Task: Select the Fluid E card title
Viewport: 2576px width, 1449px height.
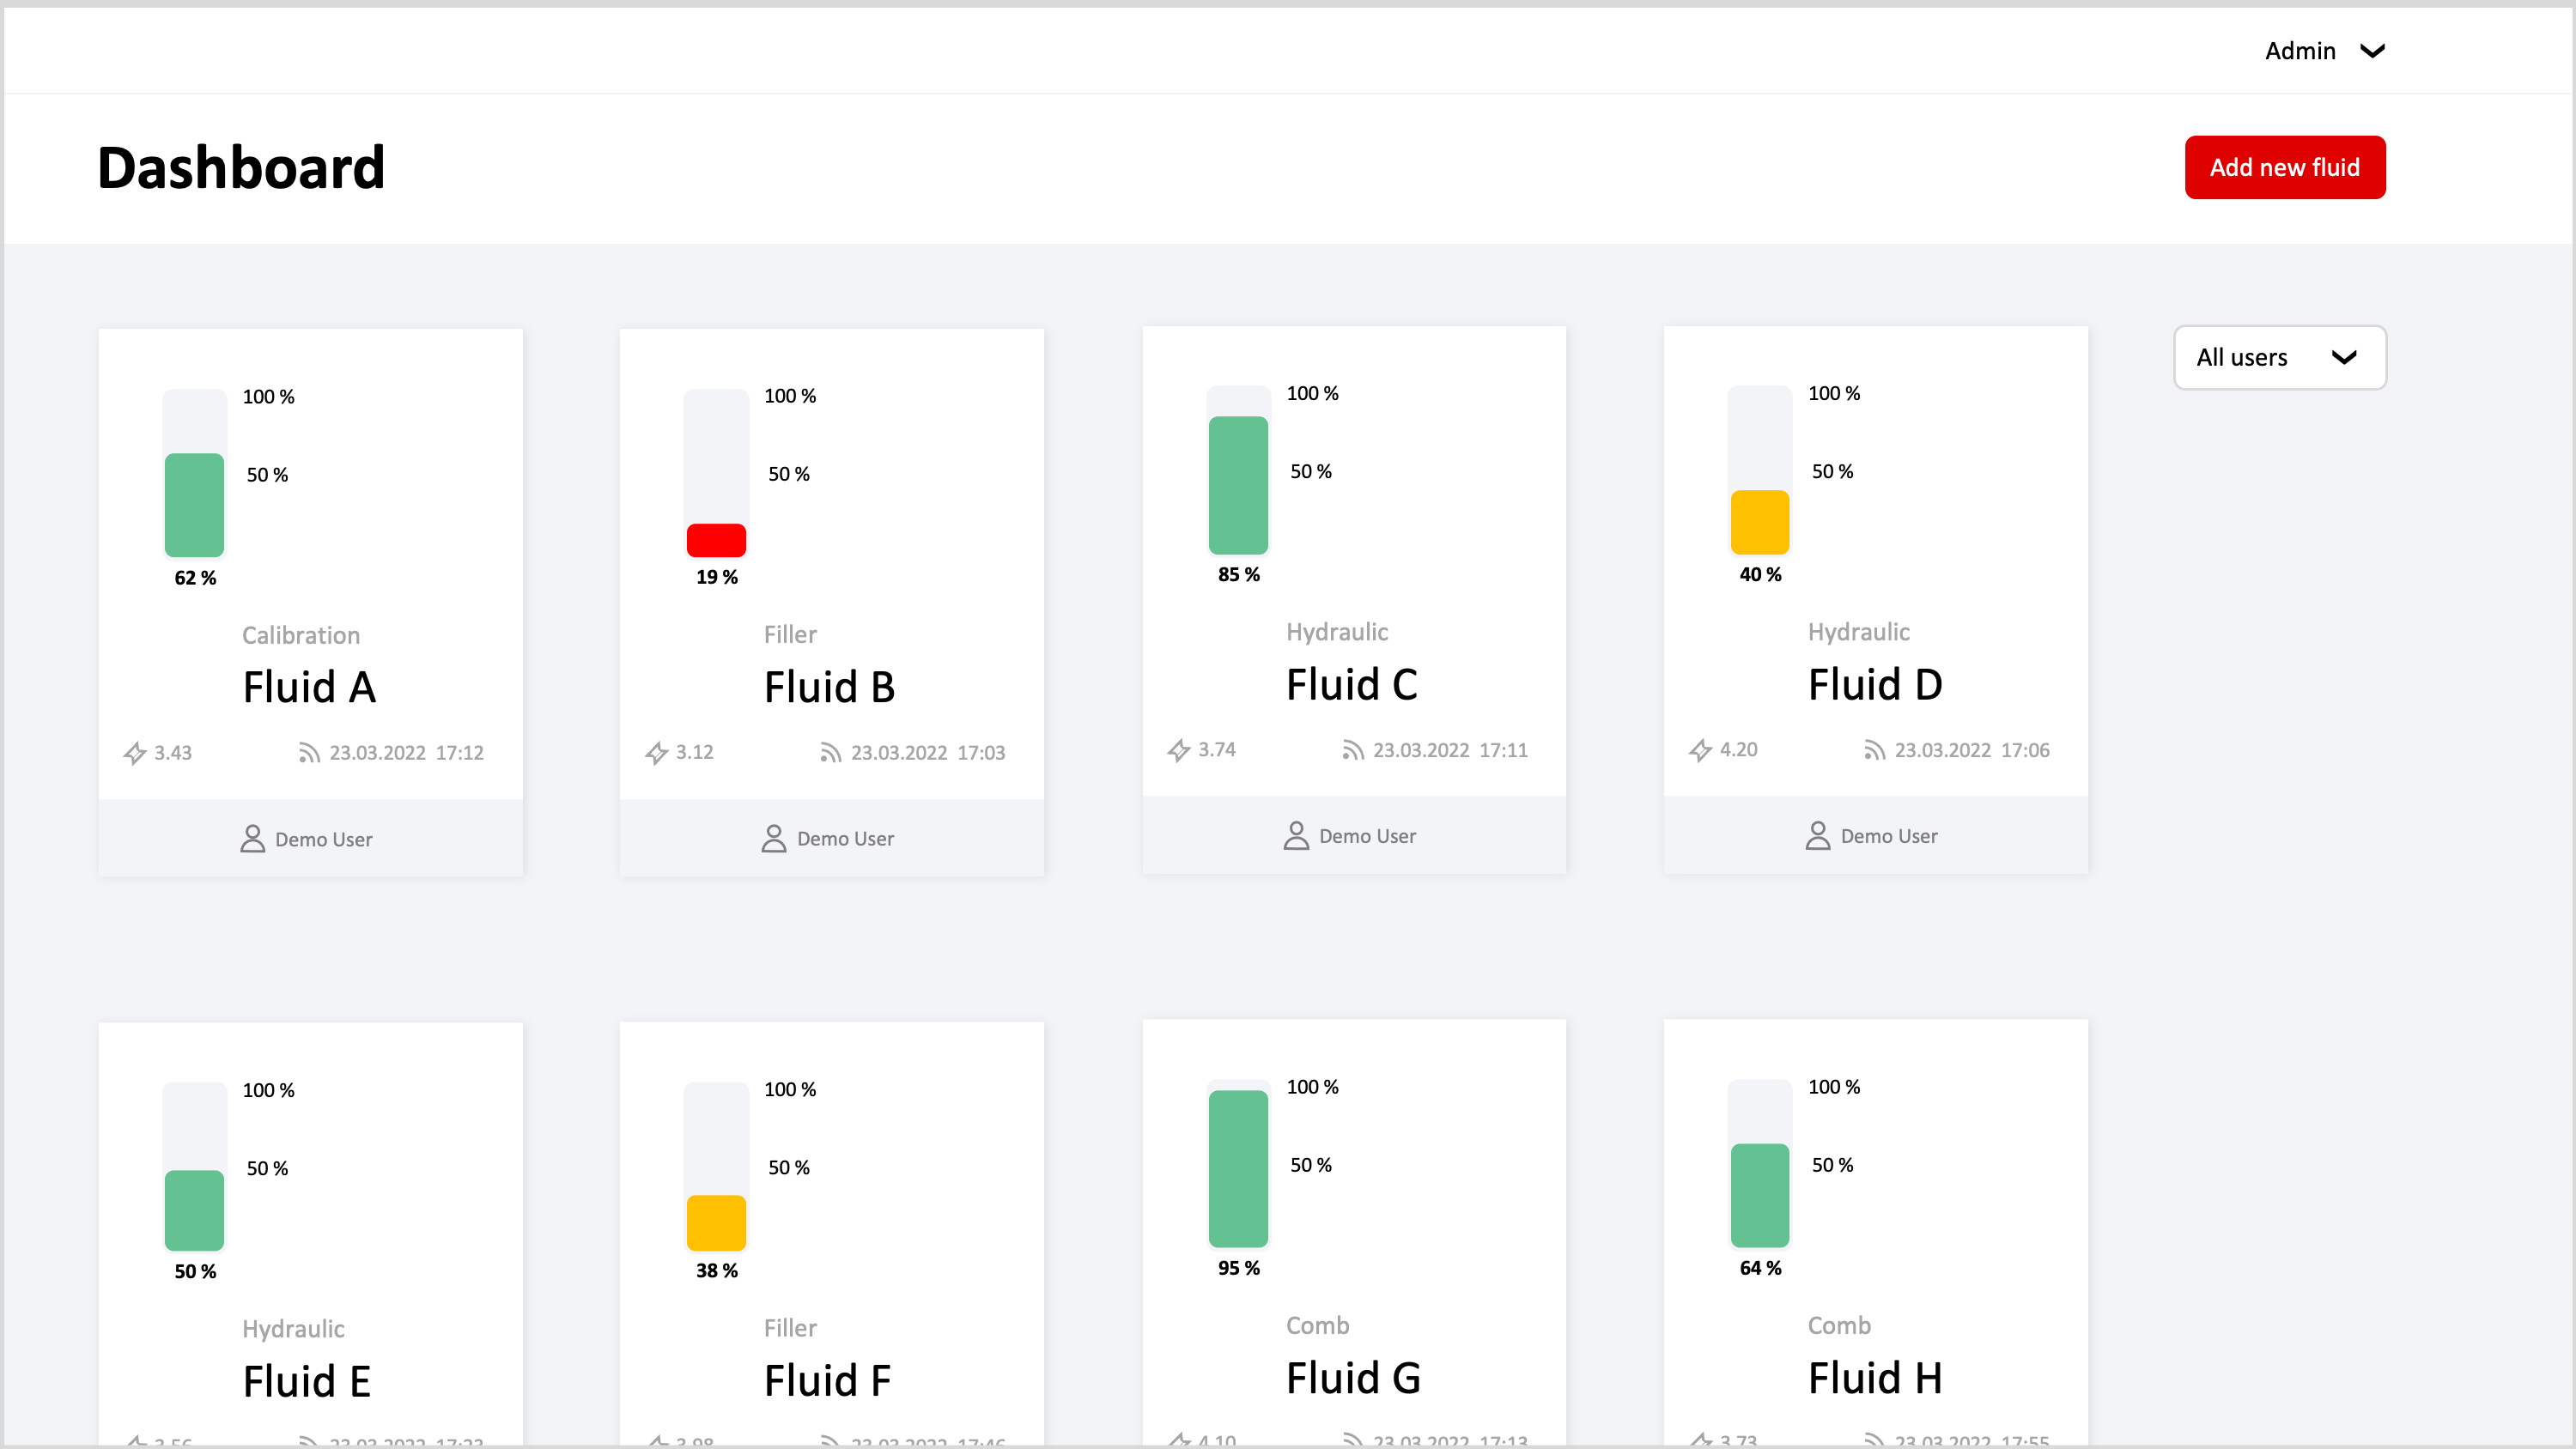Action: (x=307, y=1381)
